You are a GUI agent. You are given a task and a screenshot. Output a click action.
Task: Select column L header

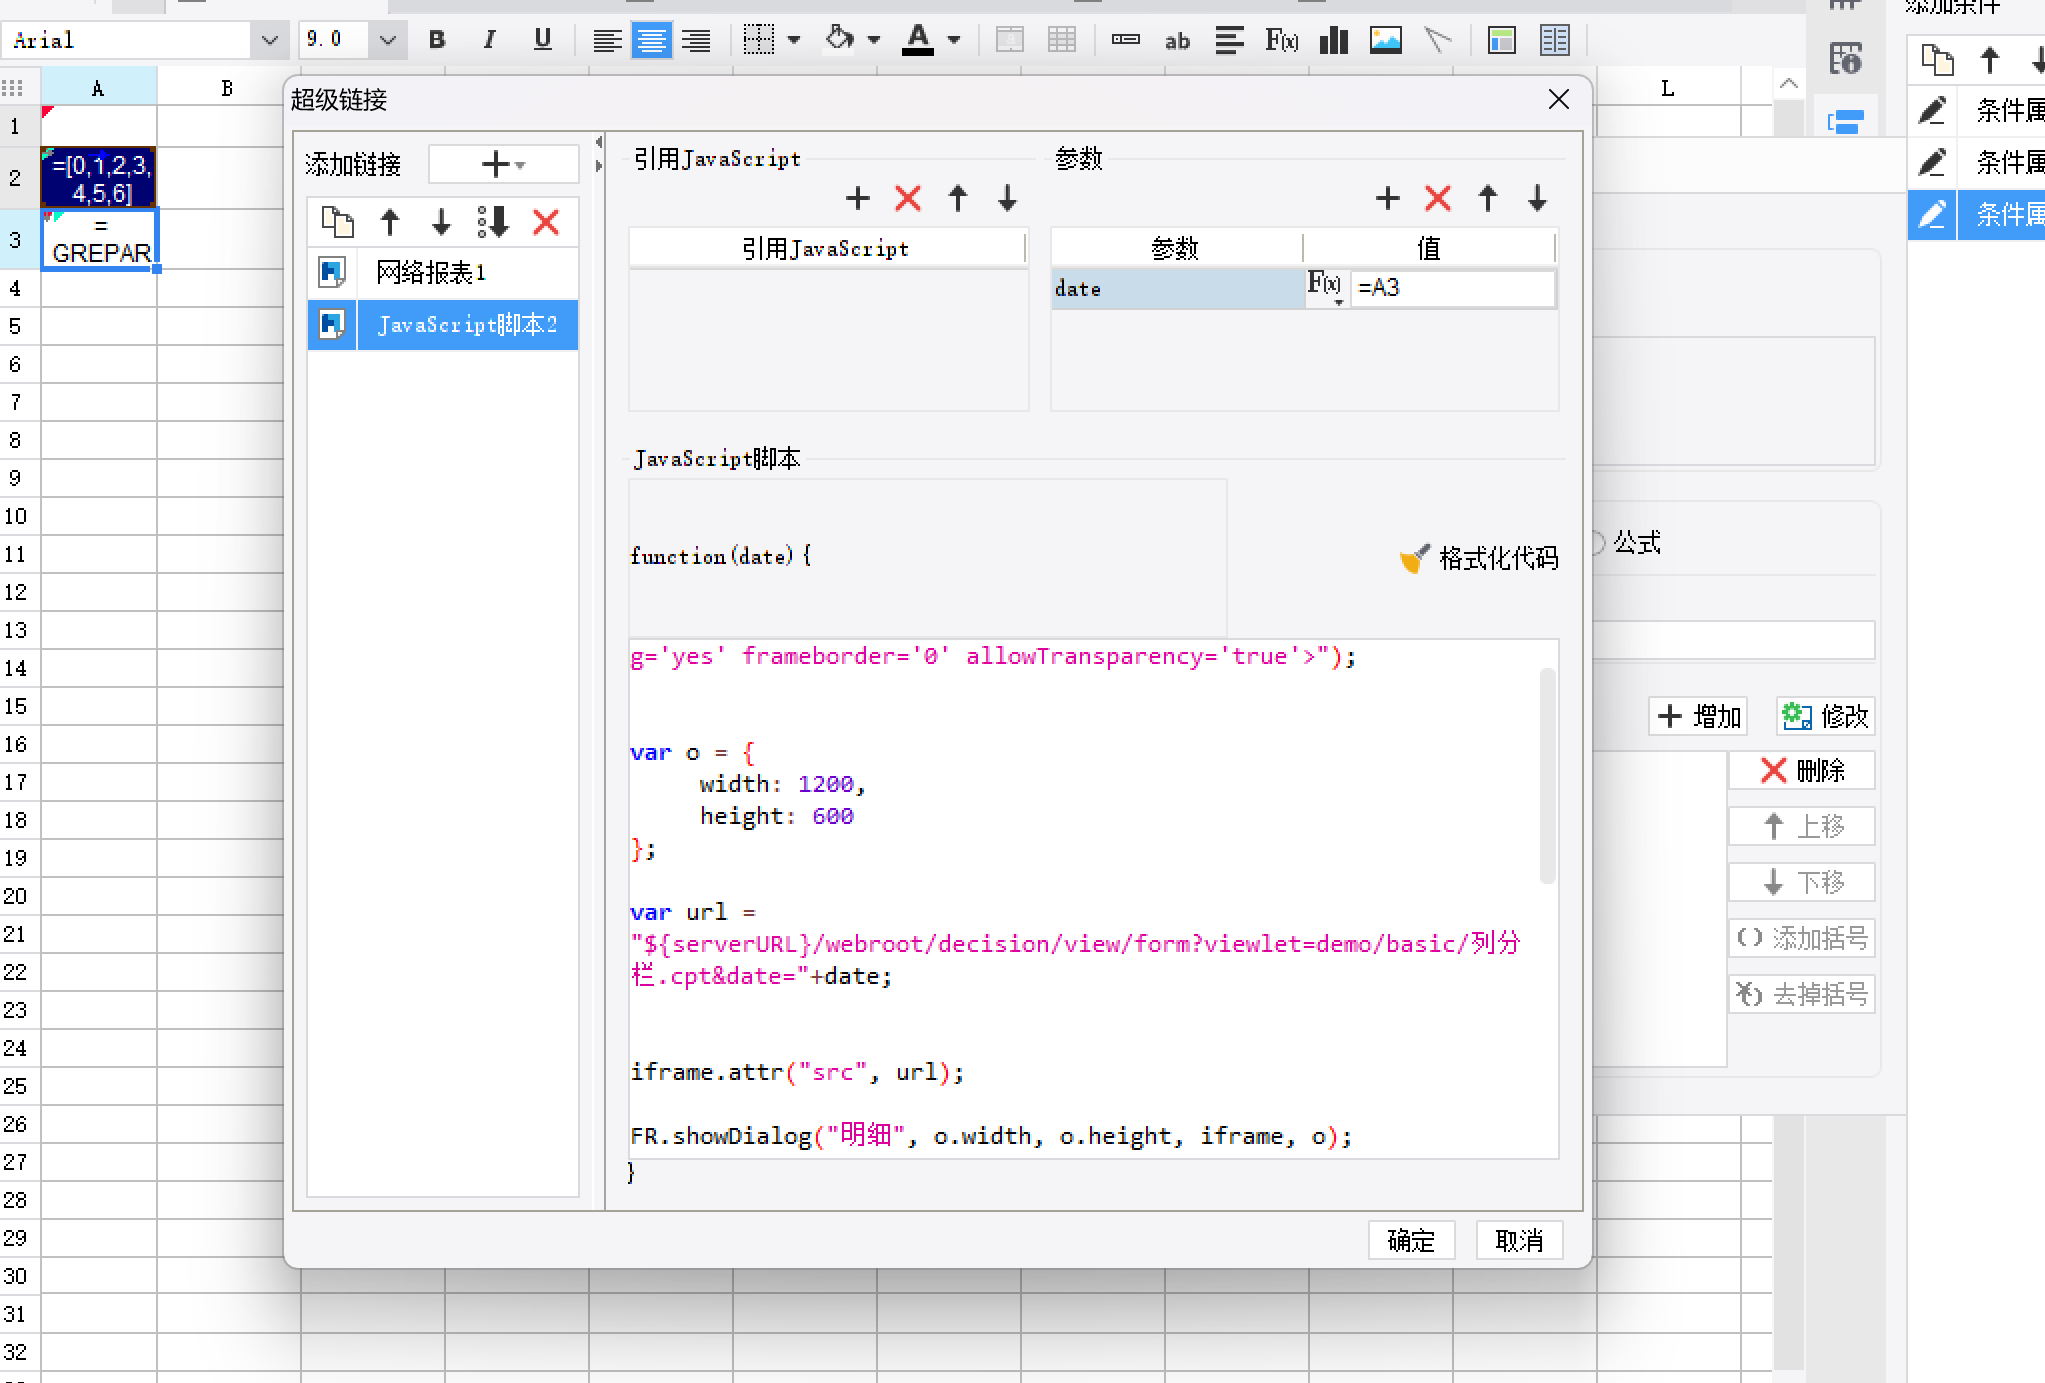[1667, 88]
